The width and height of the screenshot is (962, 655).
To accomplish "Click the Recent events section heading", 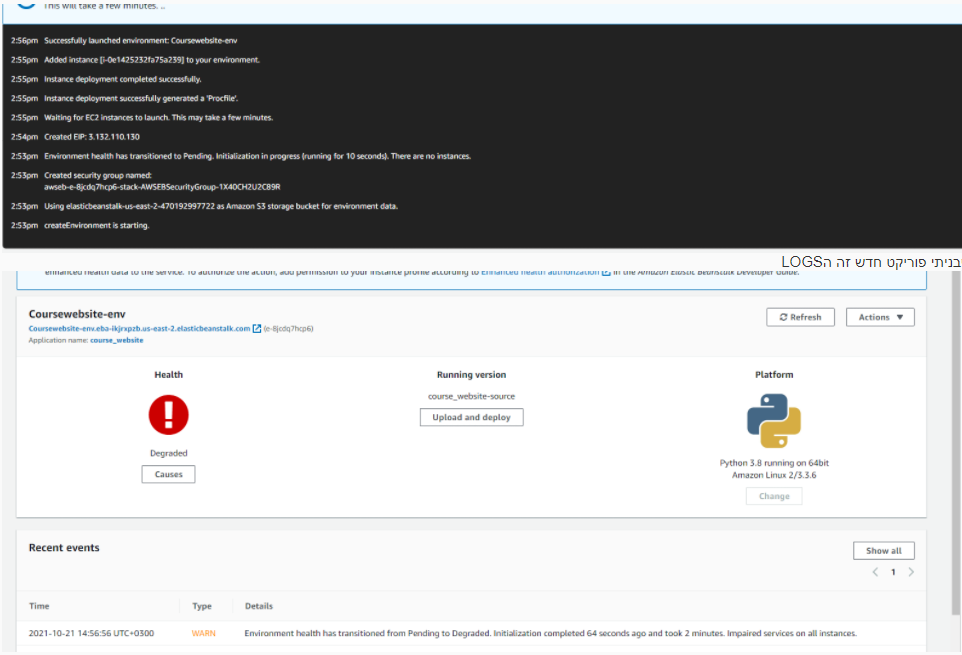I will tap(64, 548).
